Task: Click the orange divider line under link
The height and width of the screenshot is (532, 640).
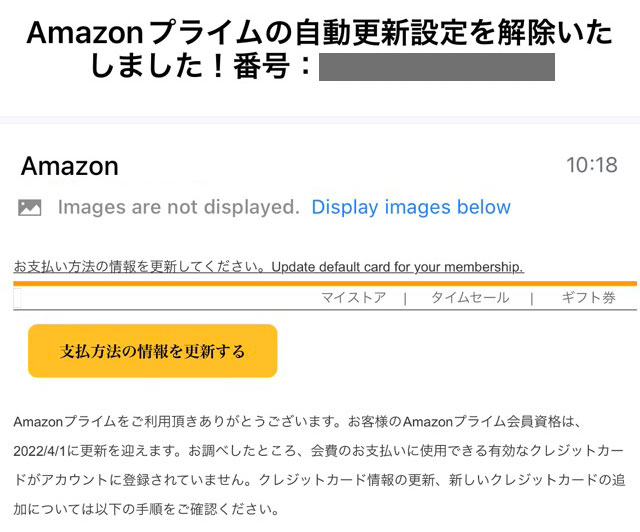Action: (x=325, y=283)
